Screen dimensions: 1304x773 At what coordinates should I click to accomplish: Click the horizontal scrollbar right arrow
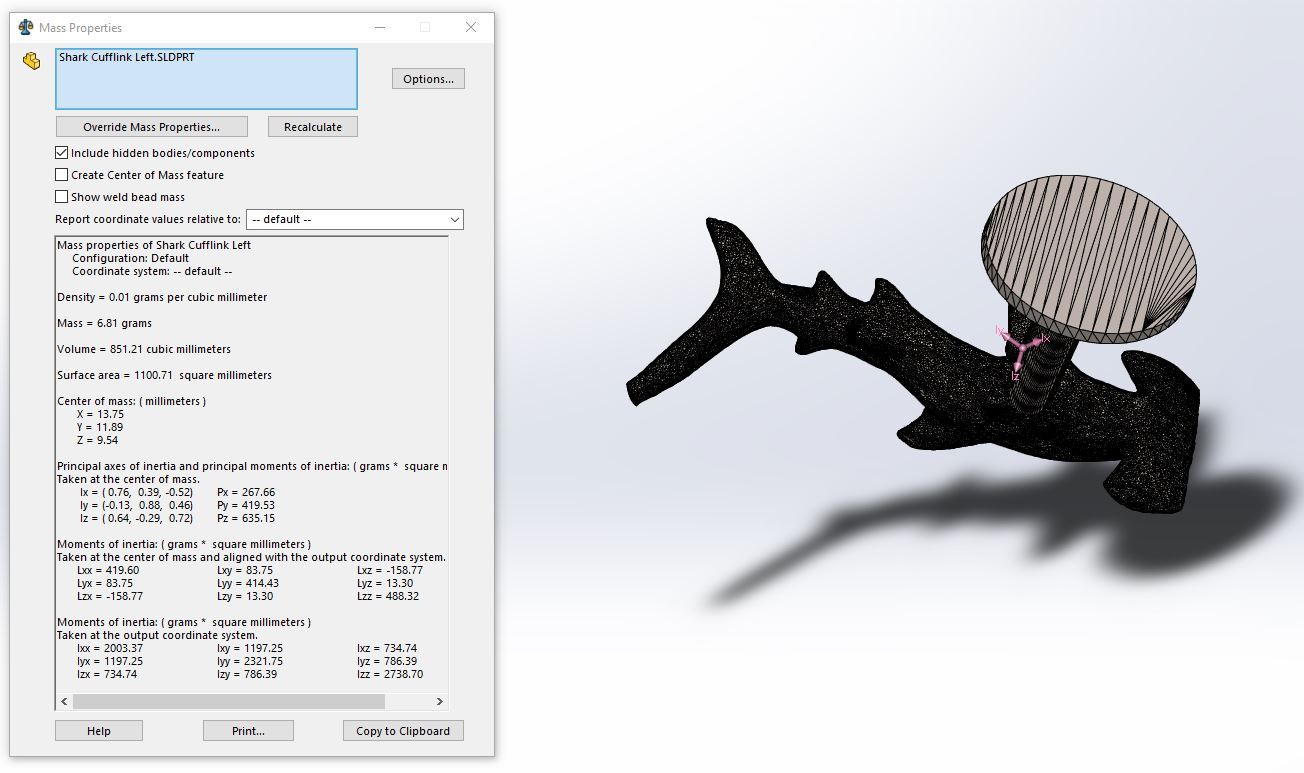439,702
